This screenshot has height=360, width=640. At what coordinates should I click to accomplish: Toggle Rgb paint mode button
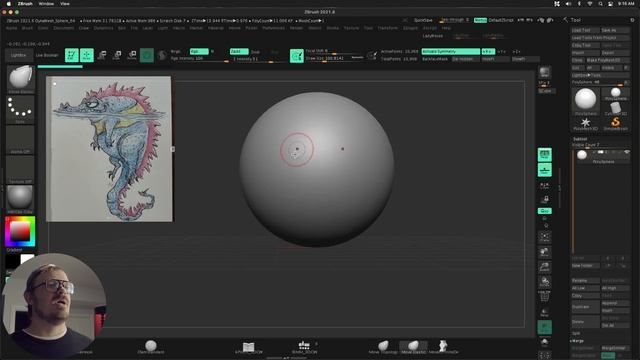(199, 51)
